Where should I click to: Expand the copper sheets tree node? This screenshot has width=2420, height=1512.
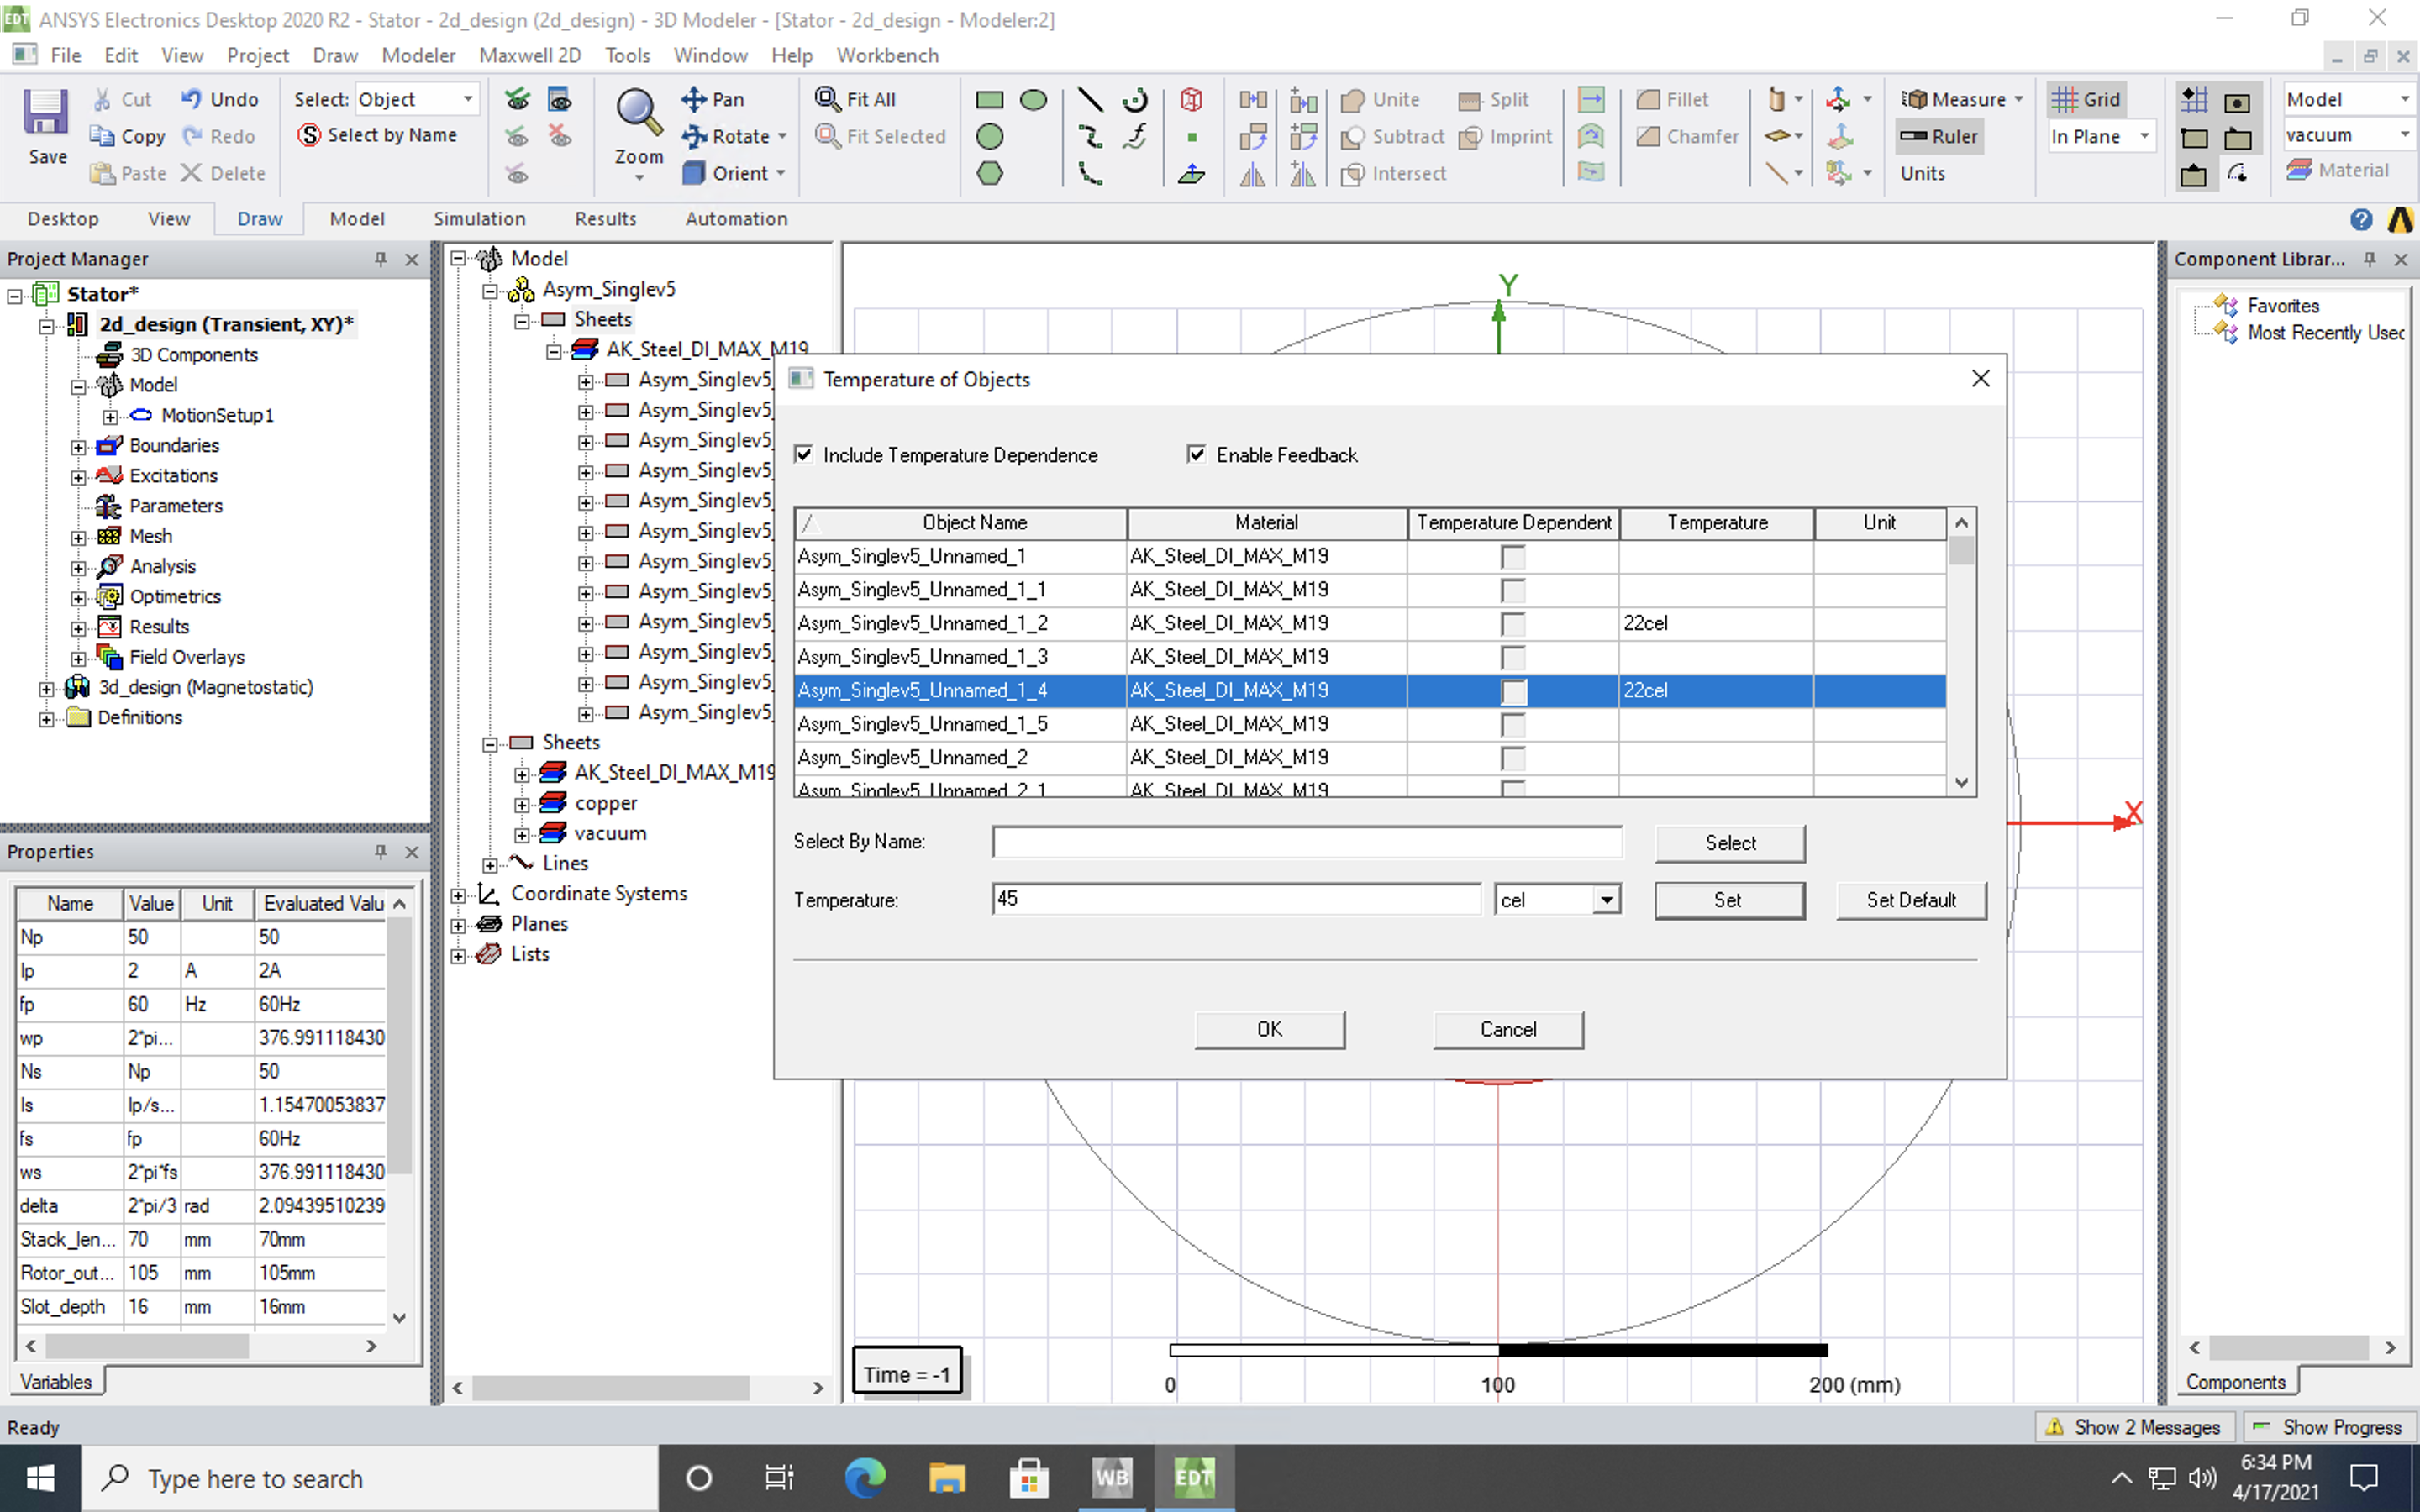pyautogui.click(x=521, y=805)
